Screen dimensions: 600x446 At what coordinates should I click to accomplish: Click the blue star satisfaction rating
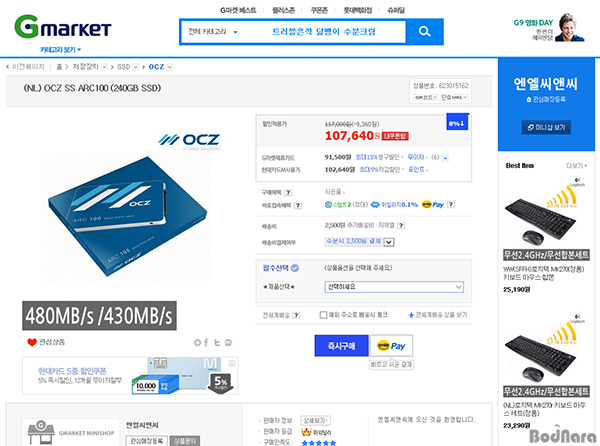click(x=319, y=443)
